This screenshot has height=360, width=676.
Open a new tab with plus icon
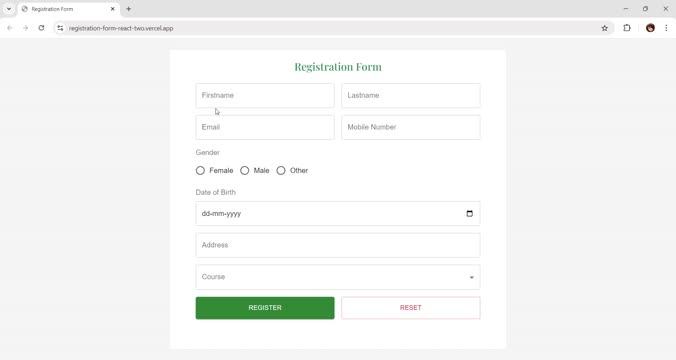[x=128, y=9]
